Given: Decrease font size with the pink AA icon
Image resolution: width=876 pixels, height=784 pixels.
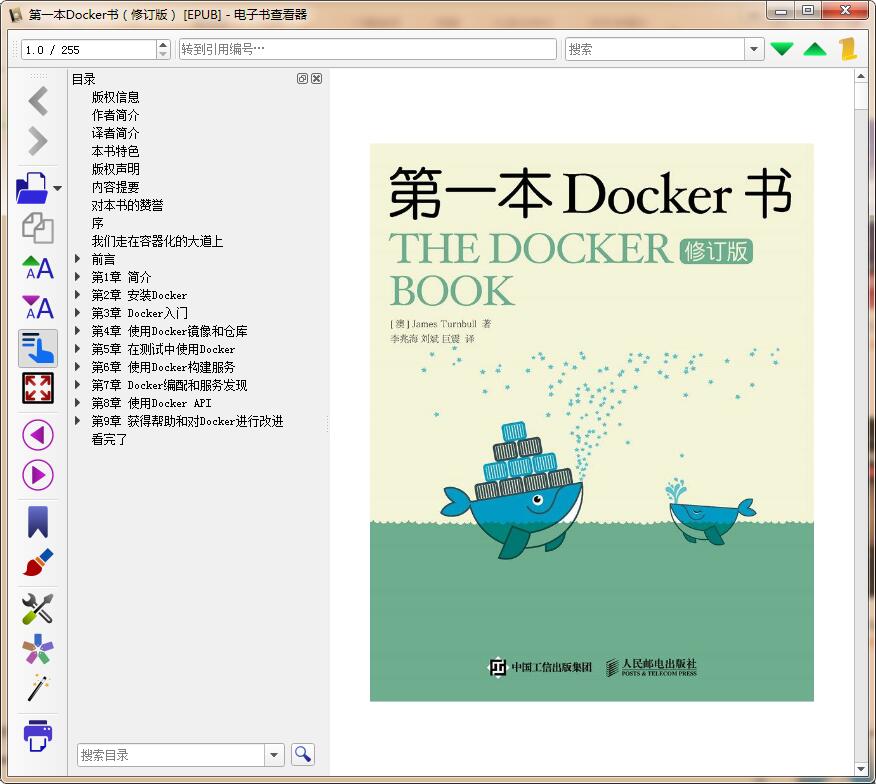Looking at the screenshot, I should [38, 308].
